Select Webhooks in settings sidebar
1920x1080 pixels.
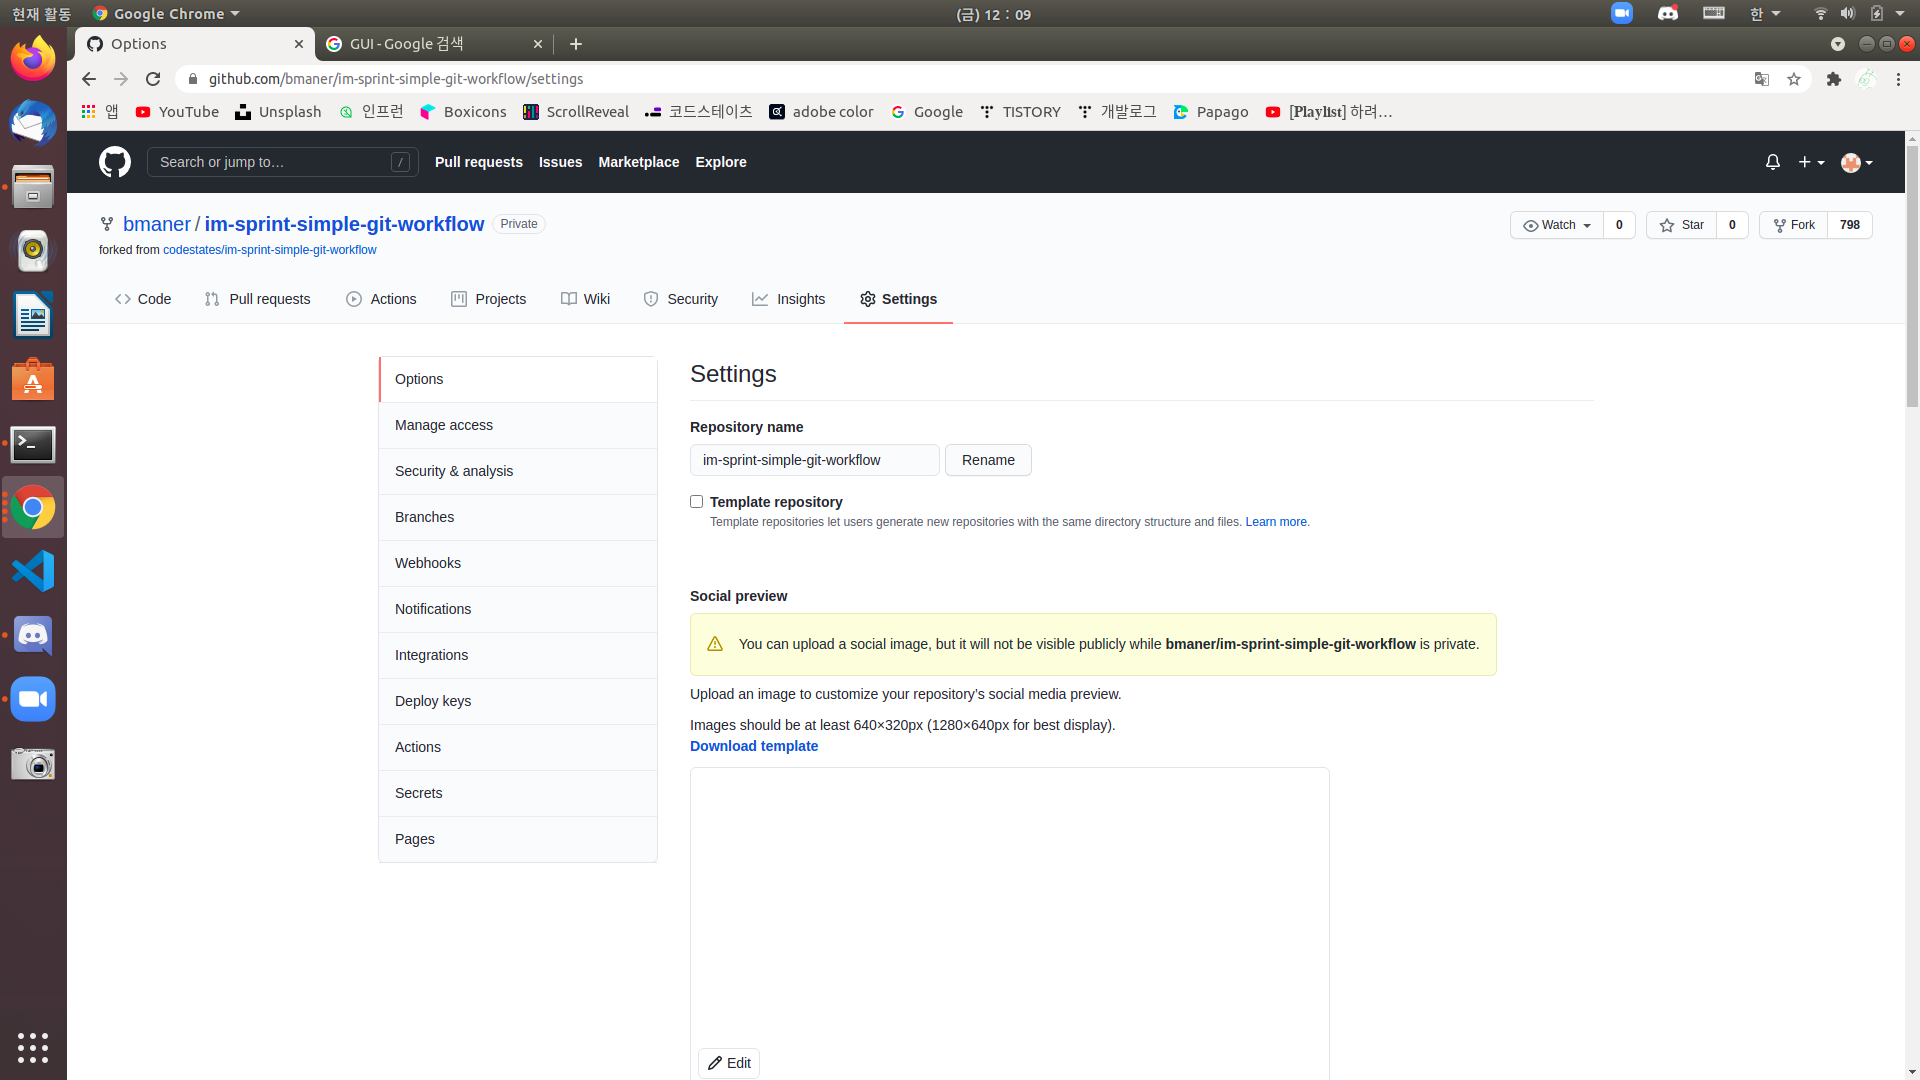[428, 563]
